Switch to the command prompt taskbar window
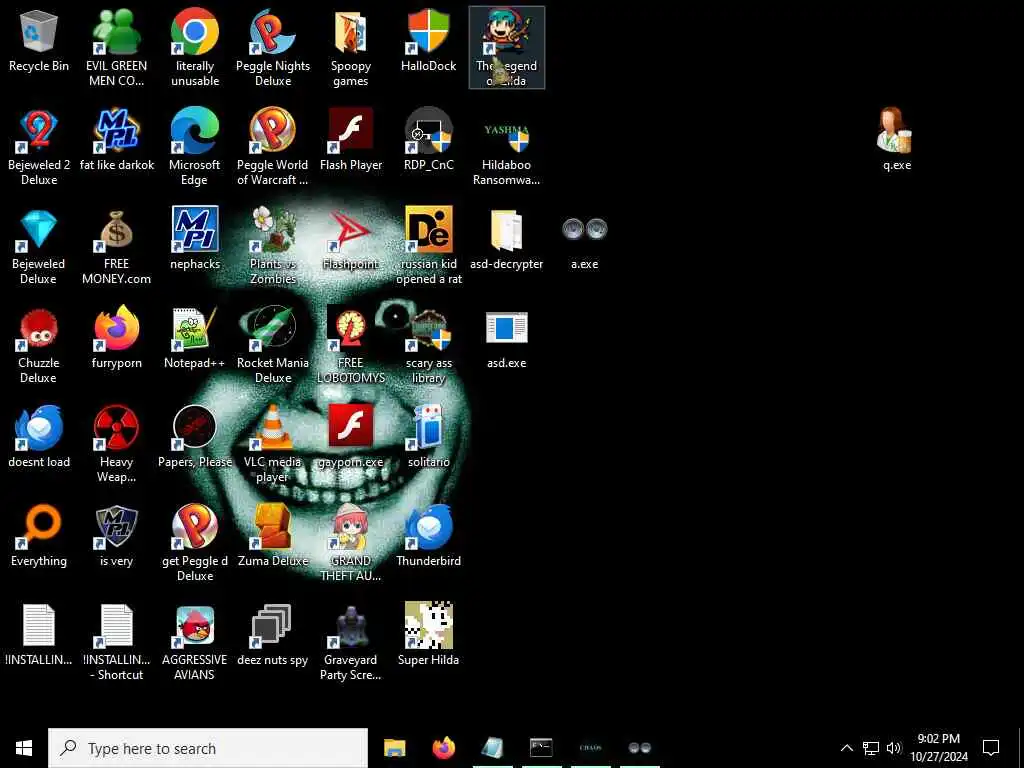 point(541,748)
